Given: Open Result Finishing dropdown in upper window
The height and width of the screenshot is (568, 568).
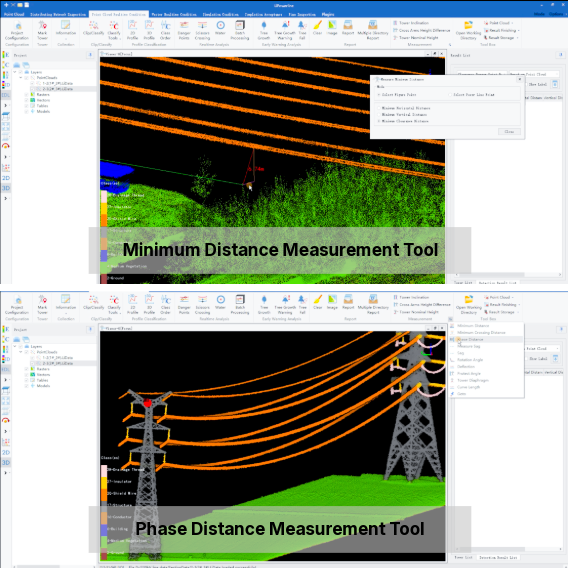Looking at the screenshot, I should 501,30.
